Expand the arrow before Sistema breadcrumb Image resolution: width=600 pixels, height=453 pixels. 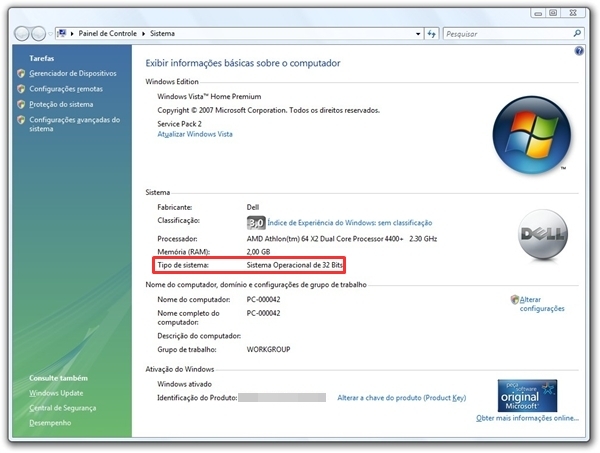(x=143, y=34)
